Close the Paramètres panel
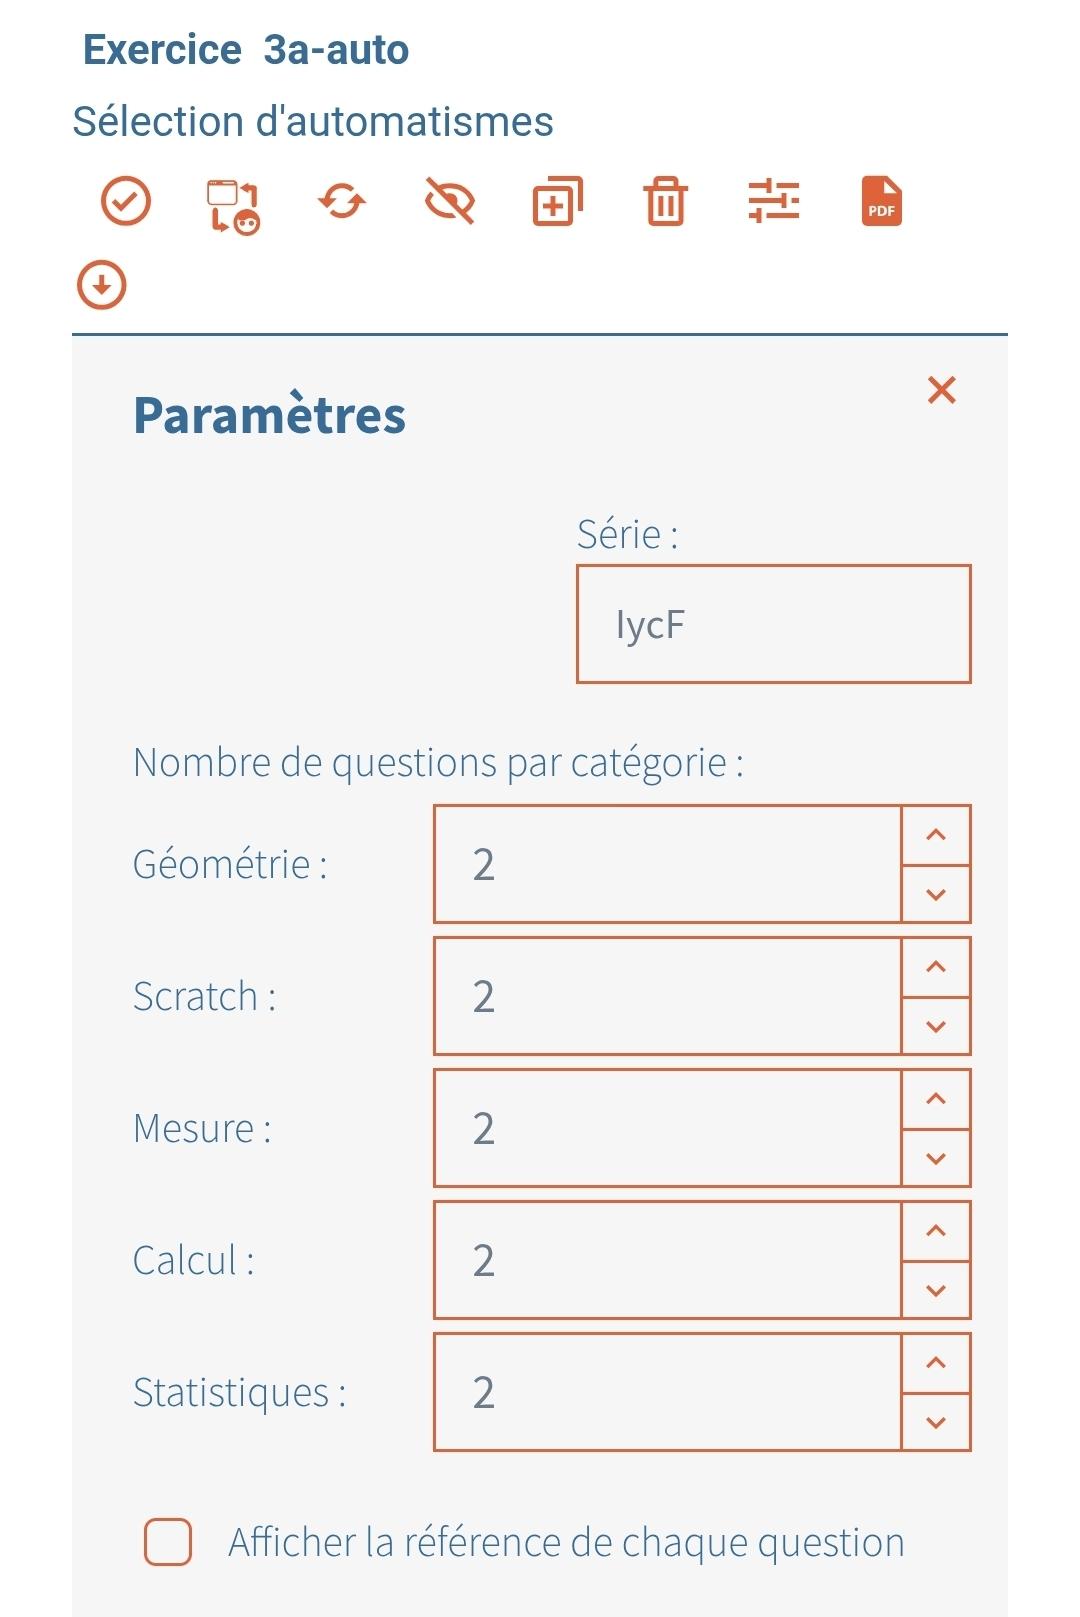This screenshot has height=1617, width=1080. coord(942,390)
